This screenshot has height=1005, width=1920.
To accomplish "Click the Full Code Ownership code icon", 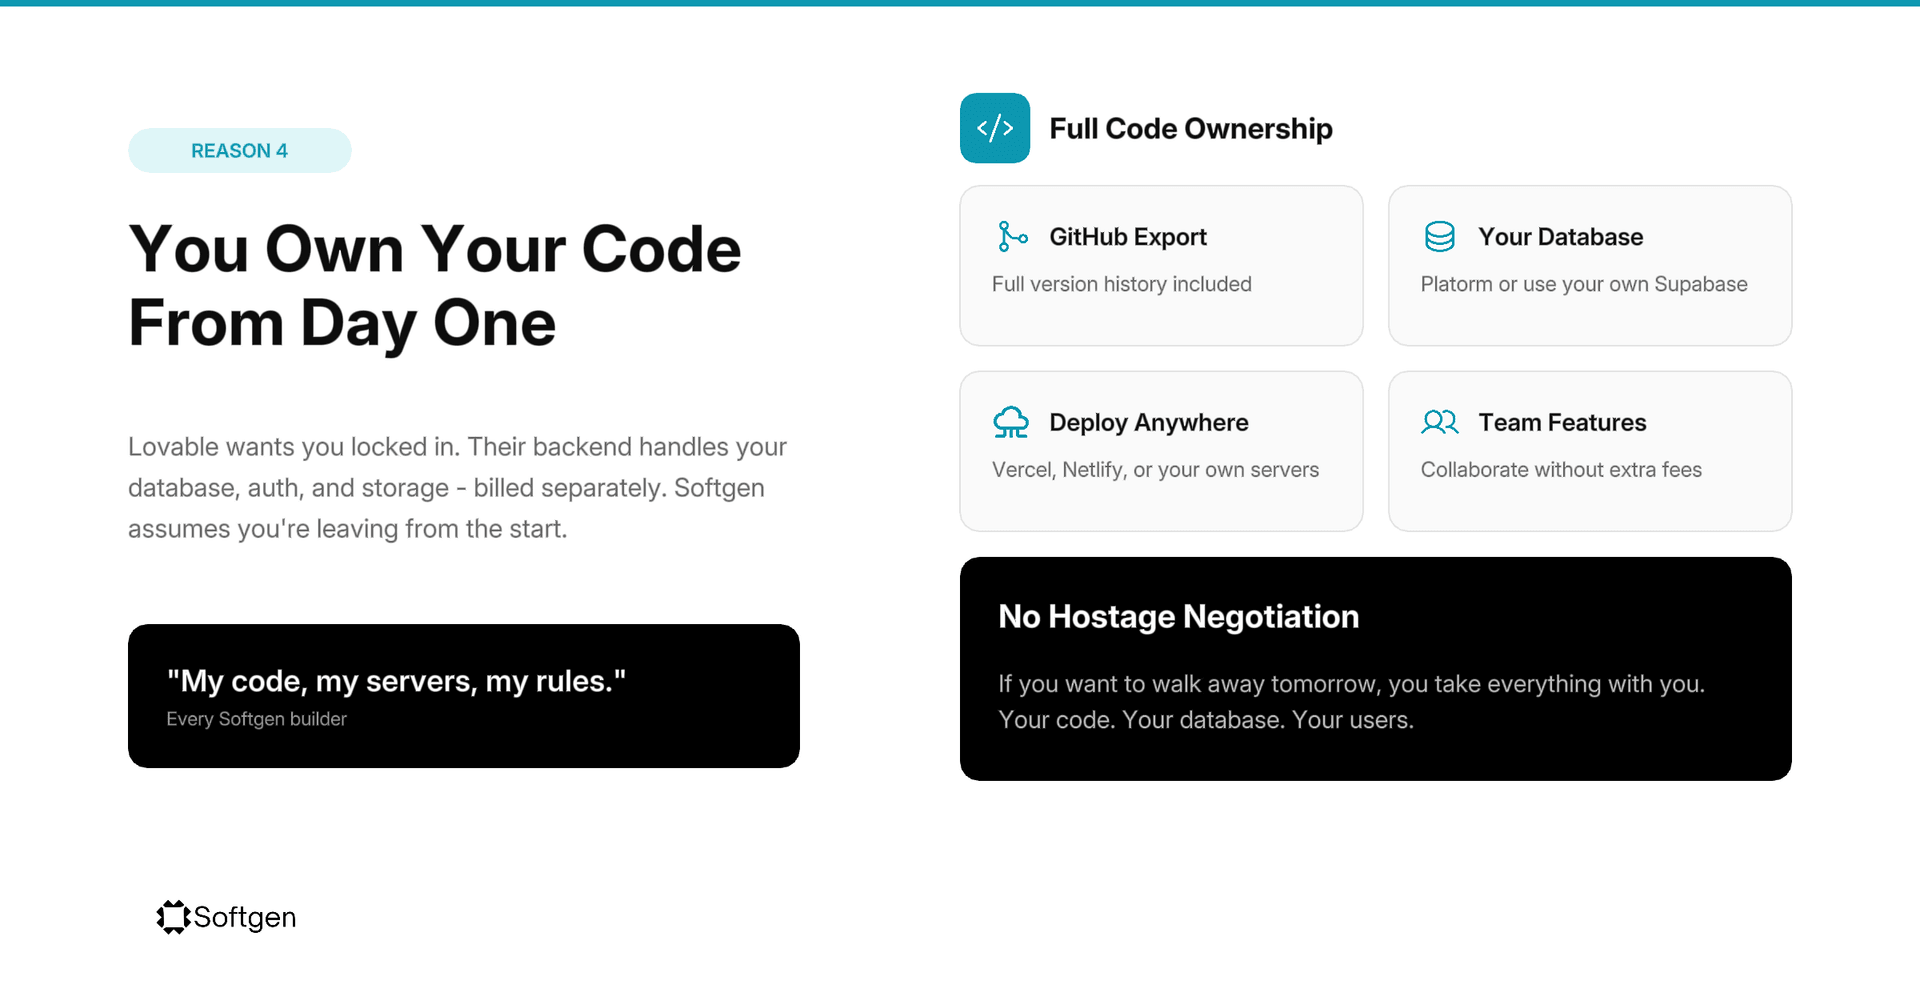I will point(995,128).
